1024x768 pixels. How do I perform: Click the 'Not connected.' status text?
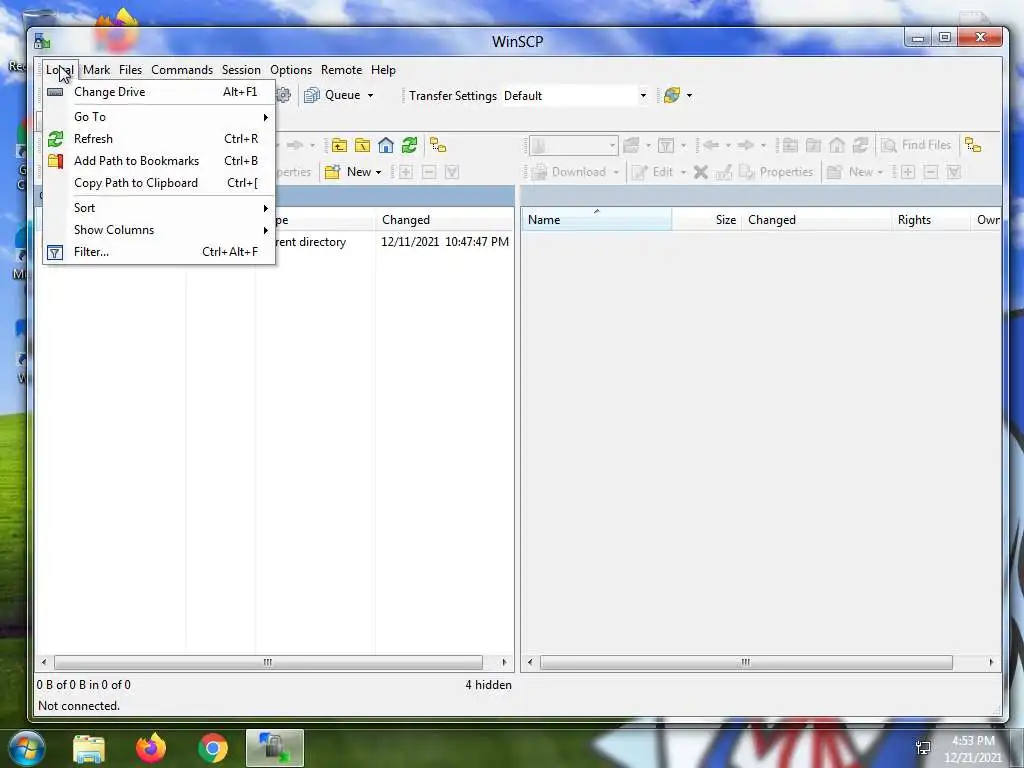(79, 706)
